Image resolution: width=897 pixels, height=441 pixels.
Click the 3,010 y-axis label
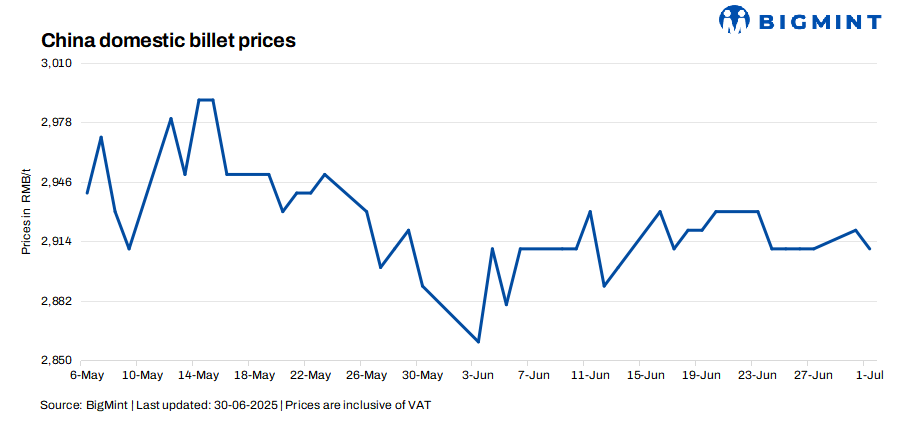pyautogui.click(x=57, y=63)
